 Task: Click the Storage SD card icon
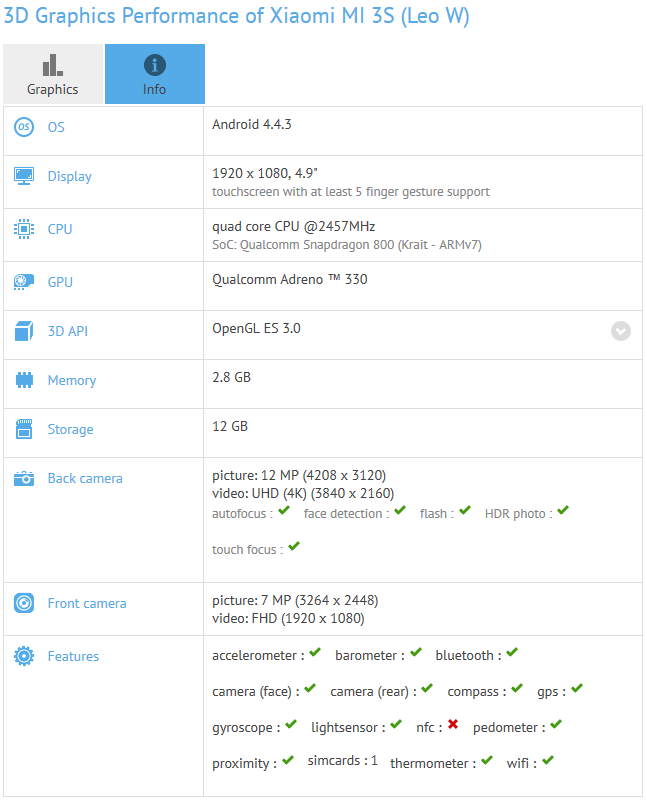24,430
